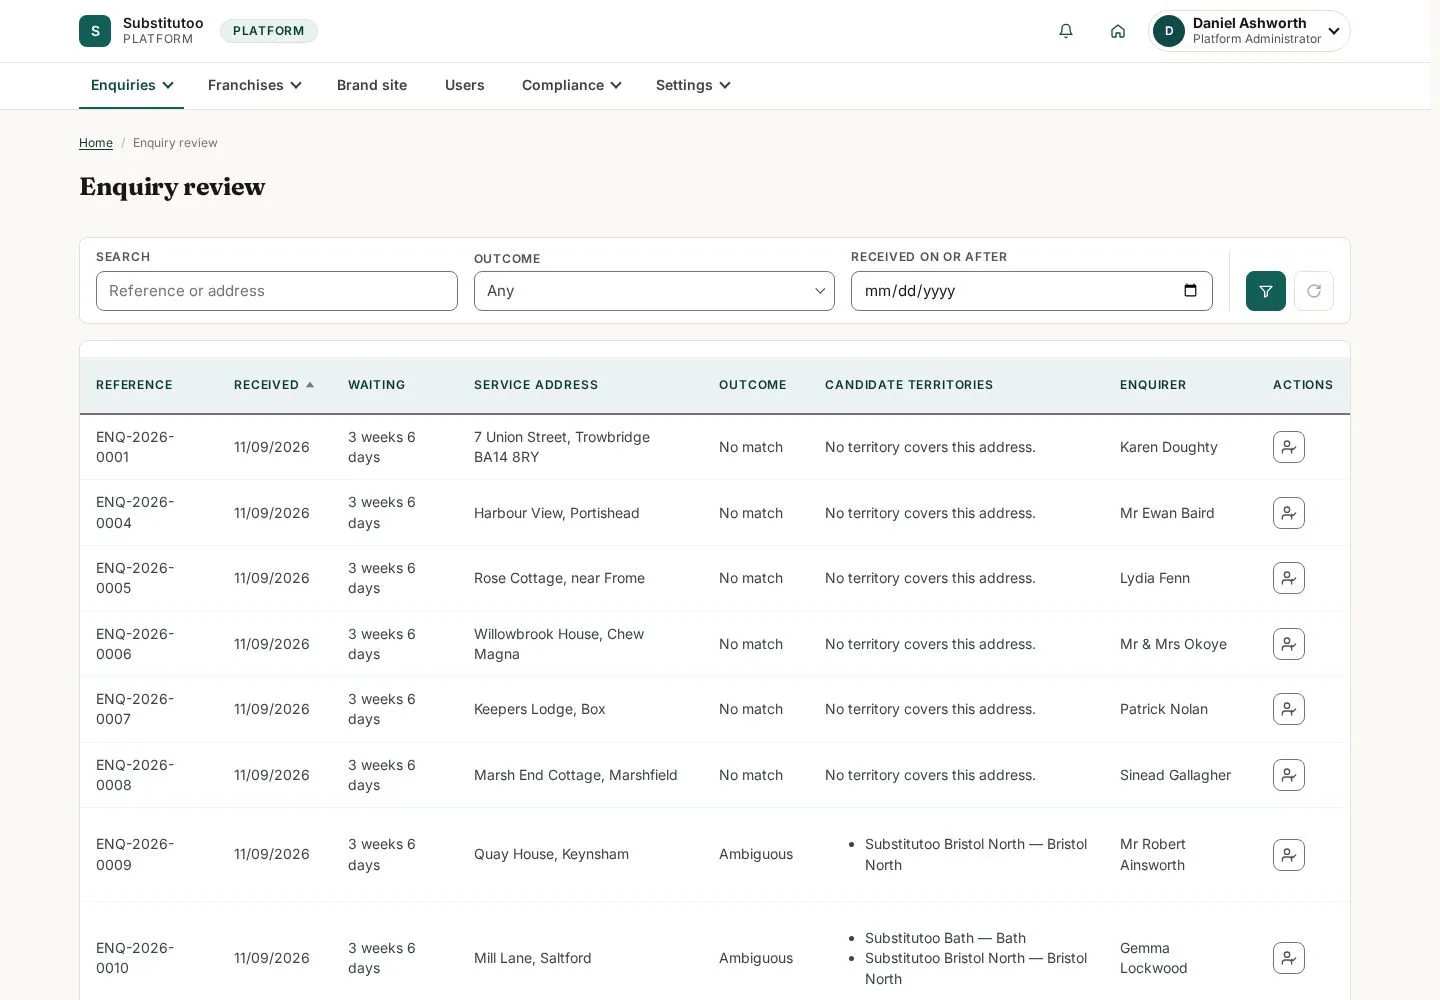Select reference ENQ-2026-0004

pyautogui.click(x=135, y=513)
